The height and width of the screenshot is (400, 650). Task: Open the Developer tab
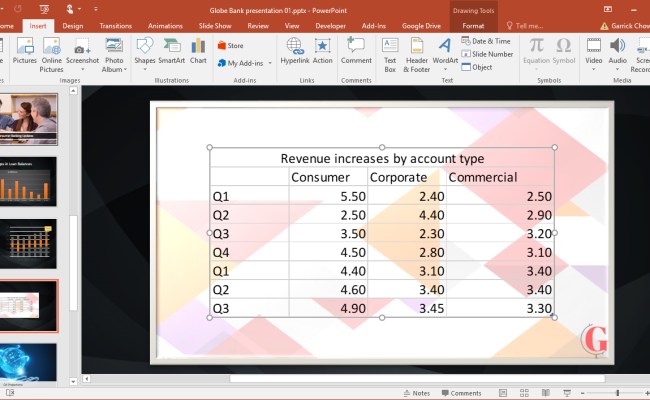[x=330, y=26]
